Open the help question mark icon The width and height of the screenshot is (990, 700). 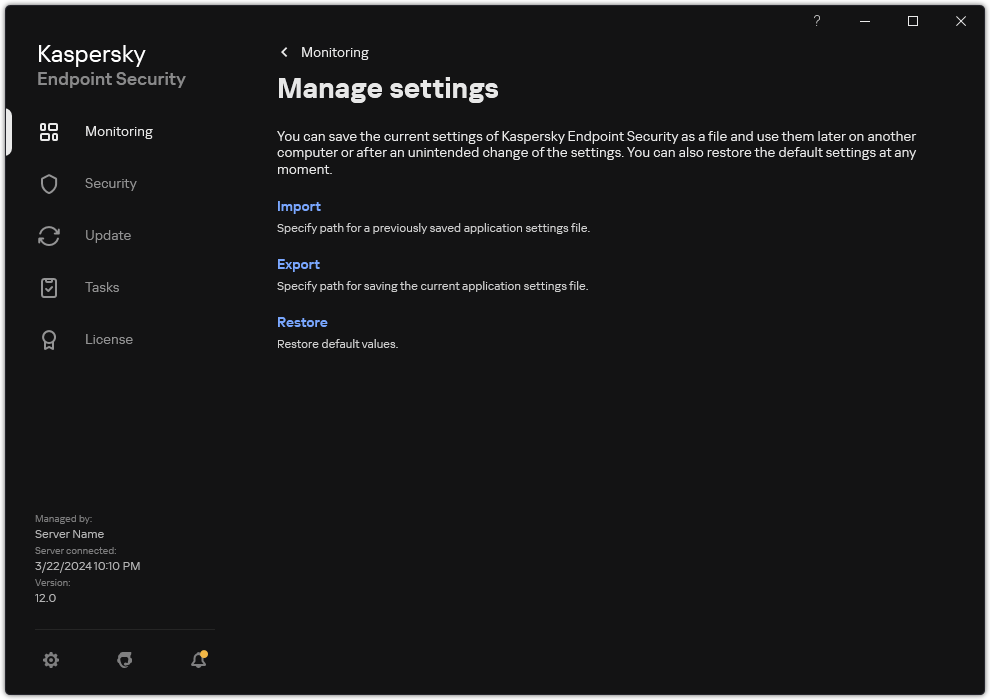tap(816, 21)
